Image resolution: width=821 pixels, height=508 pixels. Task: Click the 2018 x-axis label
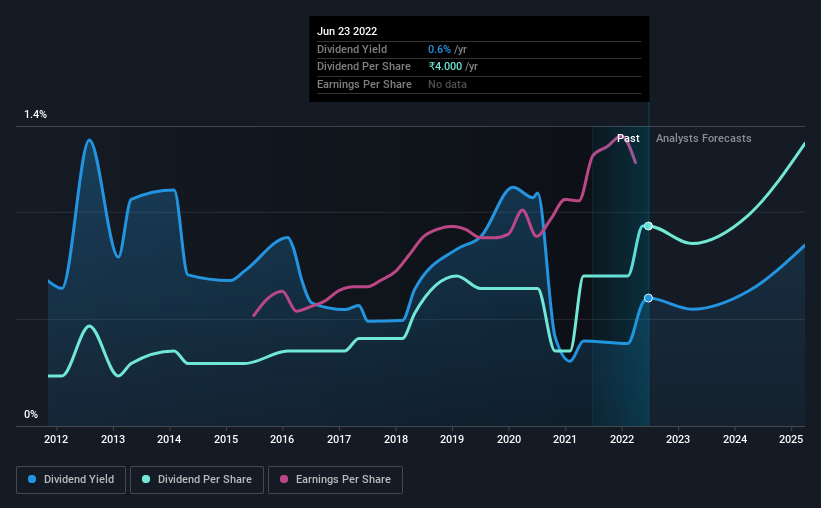coord(396,439)
